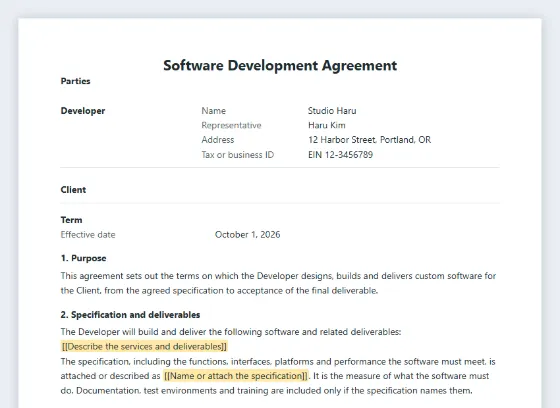Image resolution: width=560 pixels, height=408 pixels.
Task: Click the developer name 'Studio Haru'
Action: coord(332,111)
